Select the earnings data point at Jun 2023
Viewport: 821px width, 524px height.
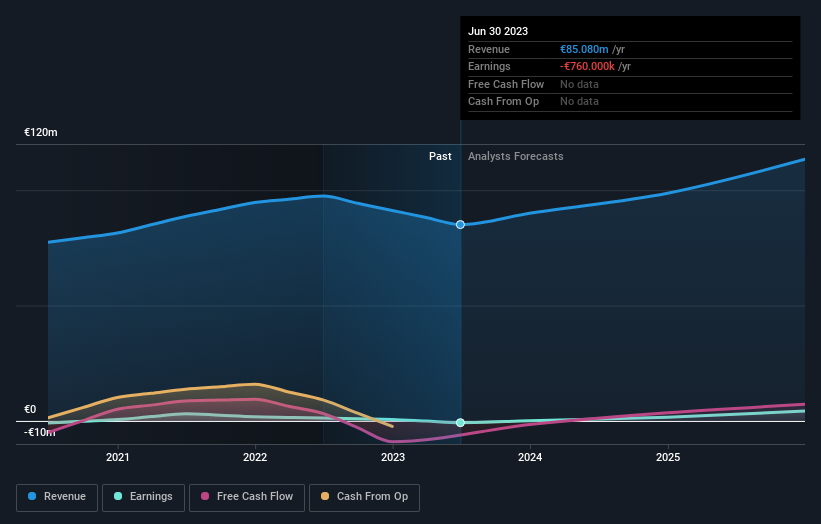coord(460,422)
